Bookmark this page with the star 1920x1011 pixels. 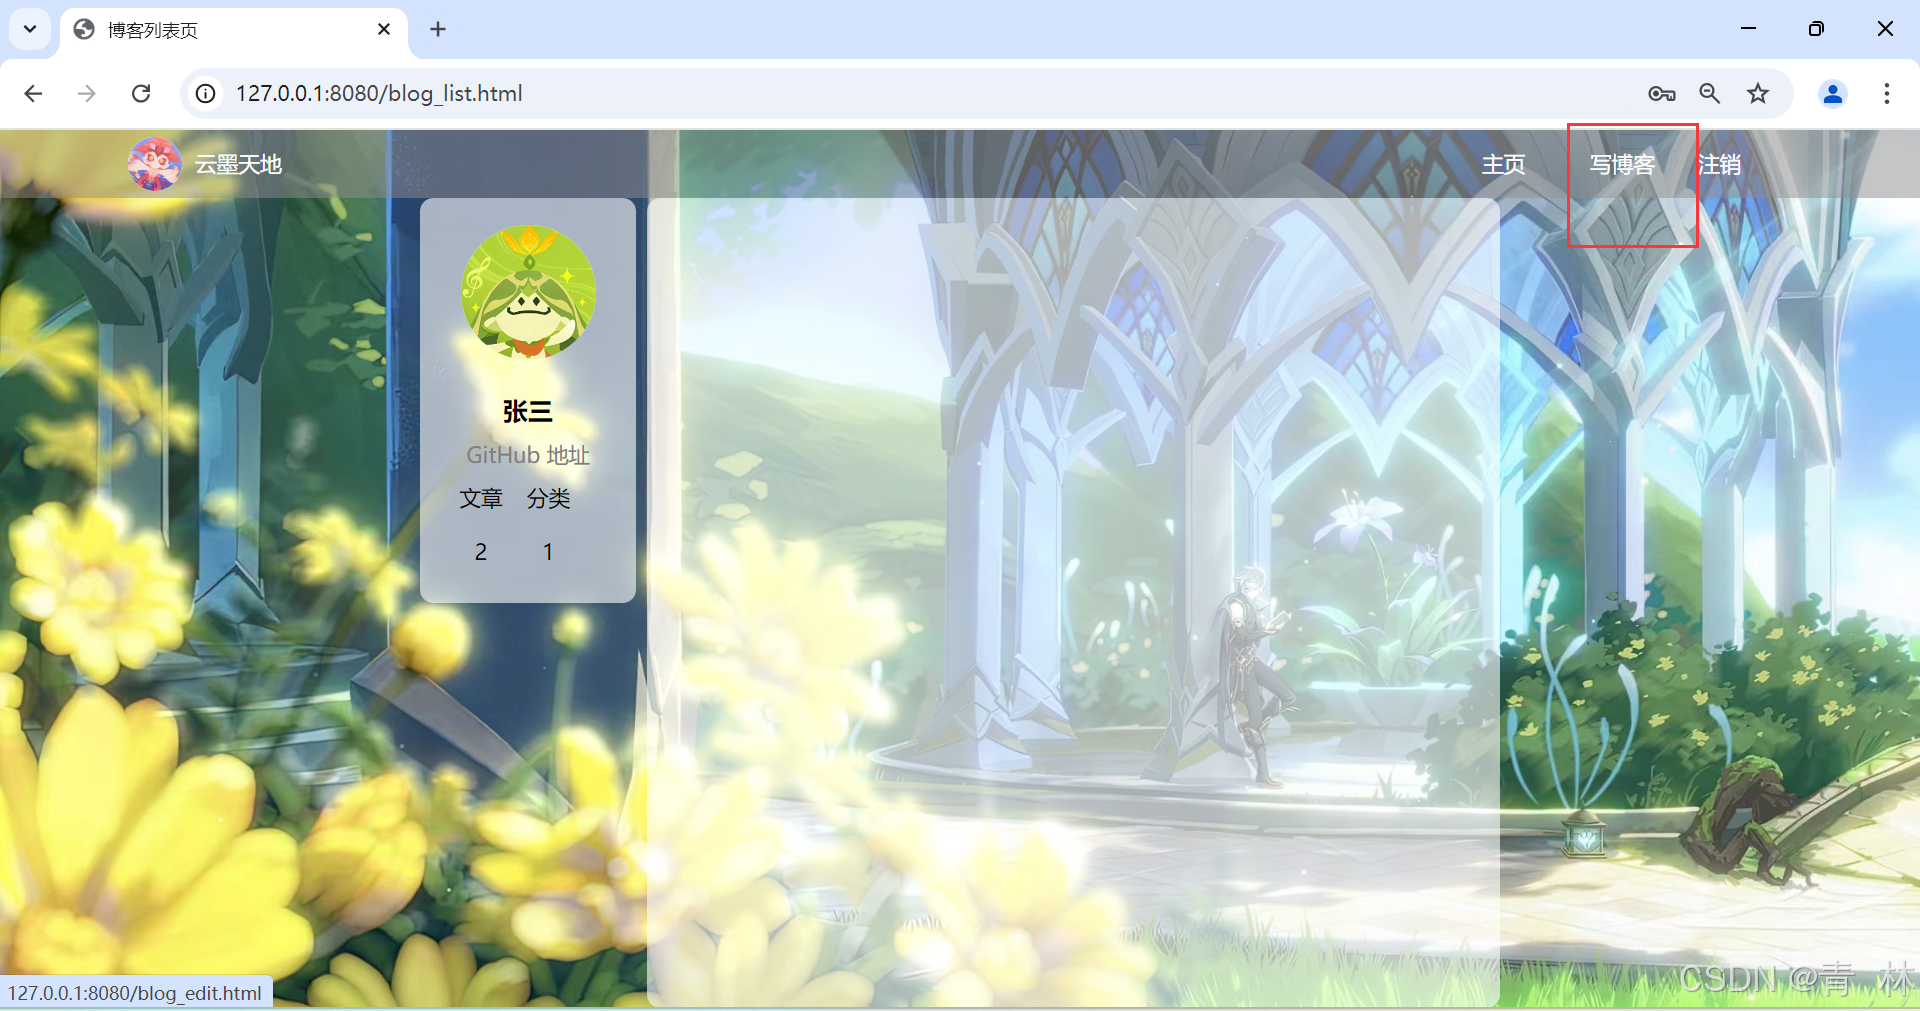pos(1758,93)
